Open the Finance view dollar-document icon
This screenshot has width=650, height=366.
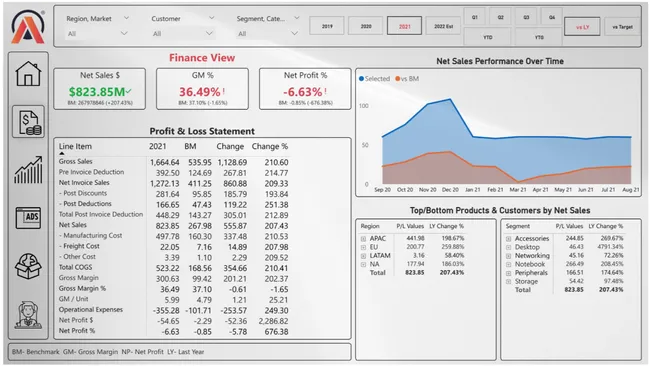coord(28,121)
